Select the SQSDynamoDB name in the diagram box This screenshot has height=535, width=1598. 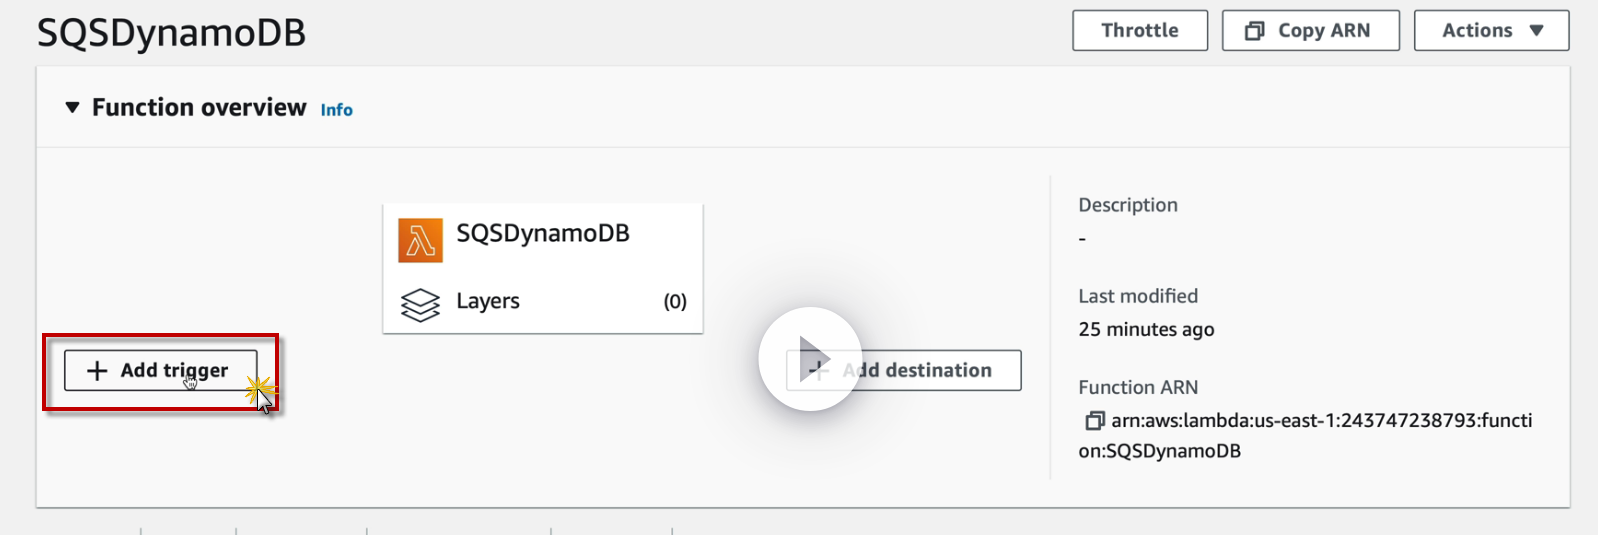(x=543, y=234)
